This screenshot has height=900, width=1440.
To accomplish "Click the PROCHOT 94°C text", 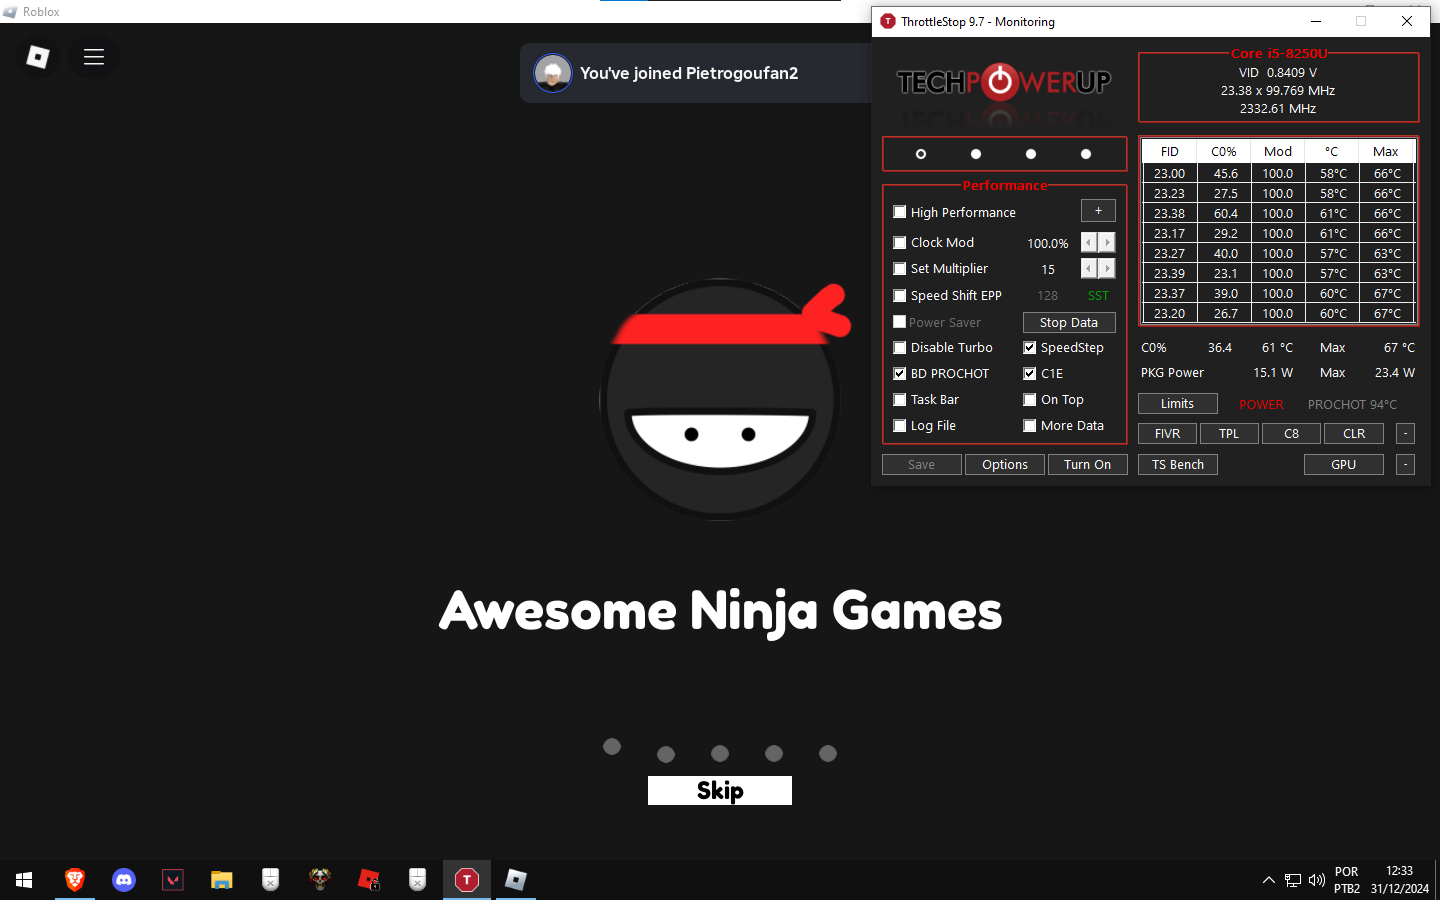I will point(1352,404).
